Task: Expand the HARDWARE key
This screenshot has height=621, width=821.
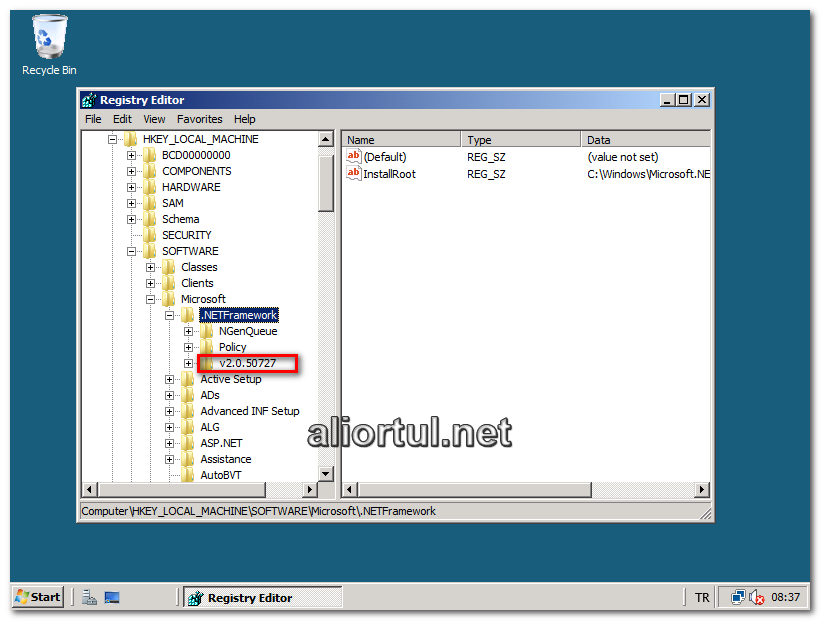Action: 131,187
